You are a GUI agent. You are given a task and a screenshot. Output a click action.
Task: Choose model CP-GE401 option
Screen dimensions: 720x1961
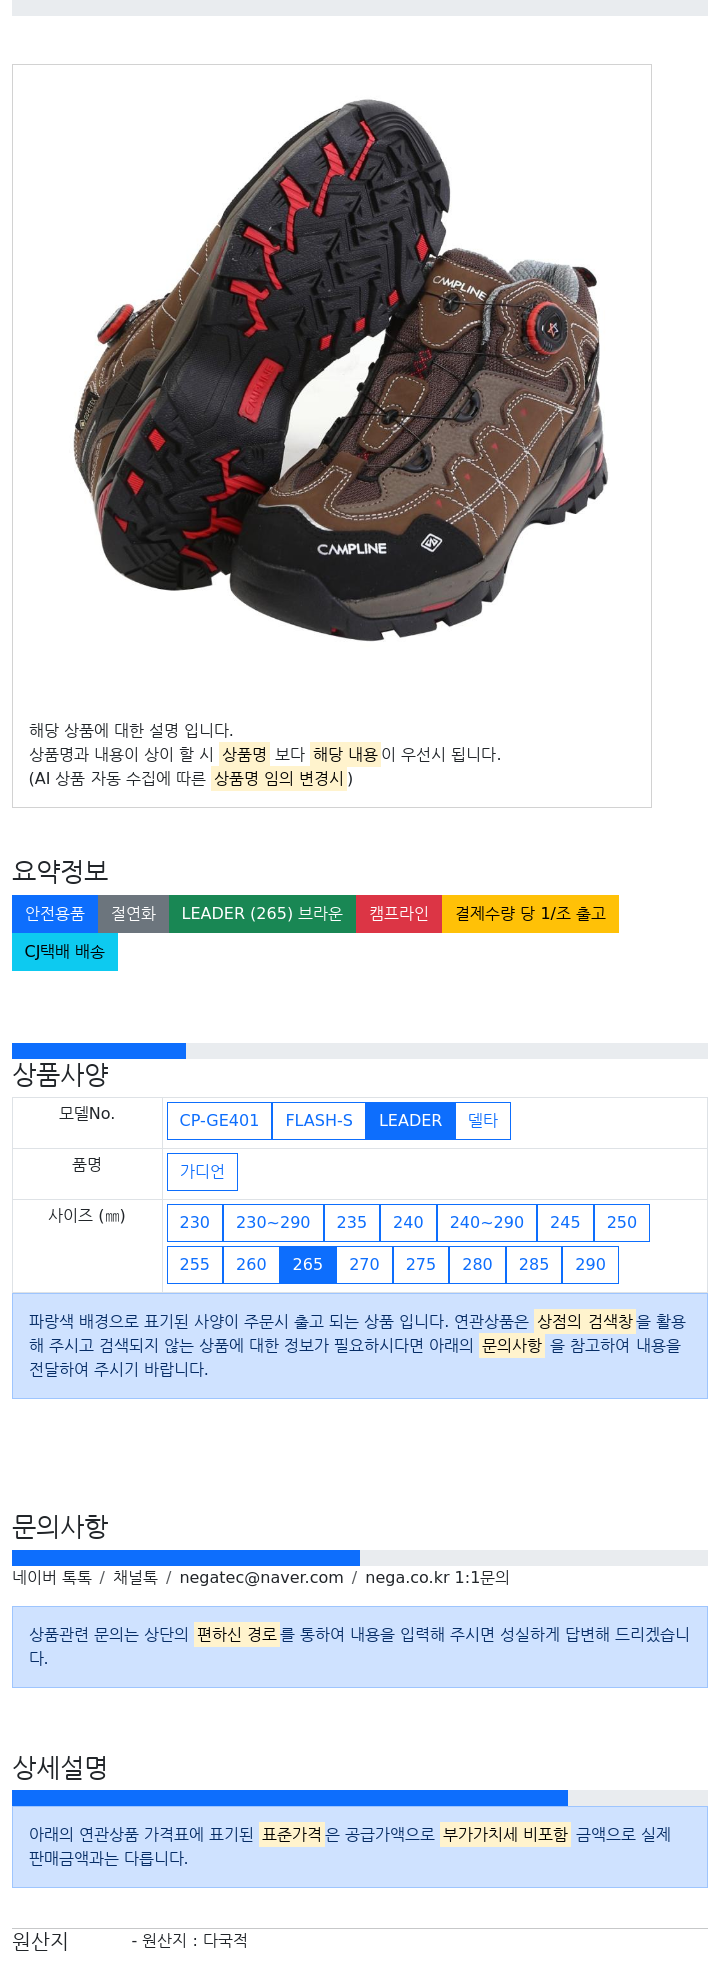coord(219,1121)
